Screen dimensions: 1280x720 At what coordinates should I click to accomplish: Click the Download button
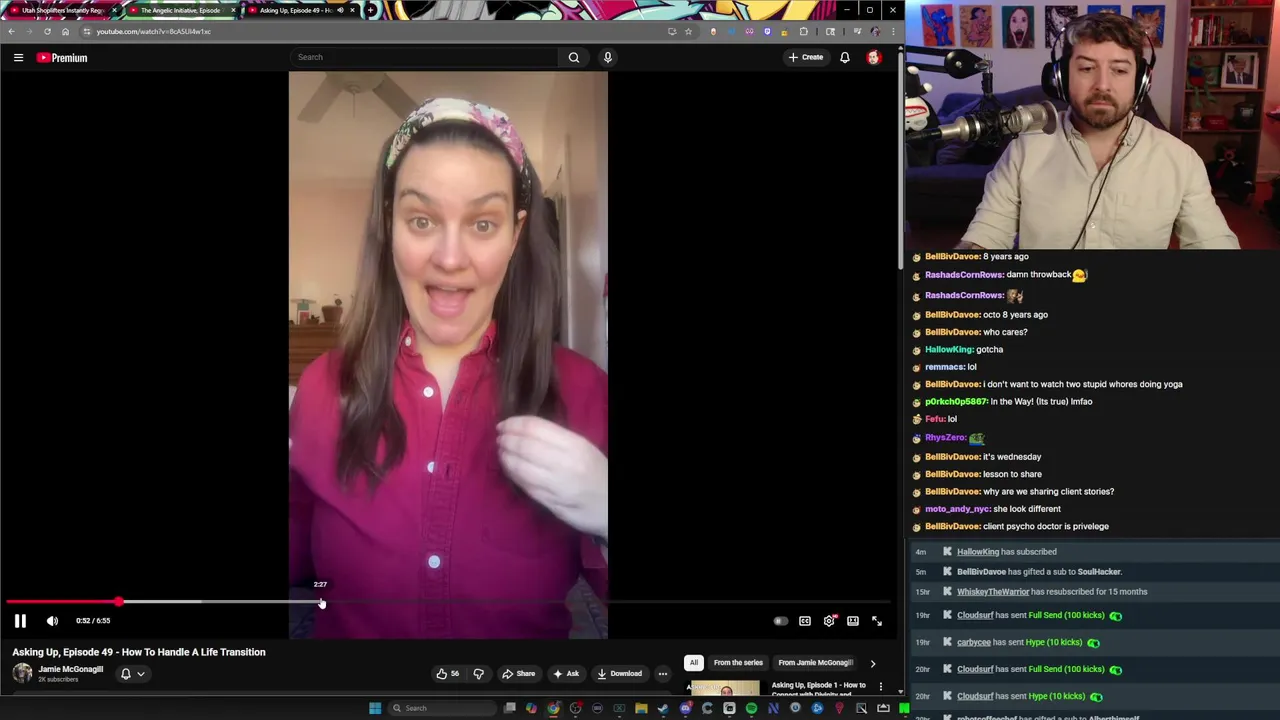point(619,674)
